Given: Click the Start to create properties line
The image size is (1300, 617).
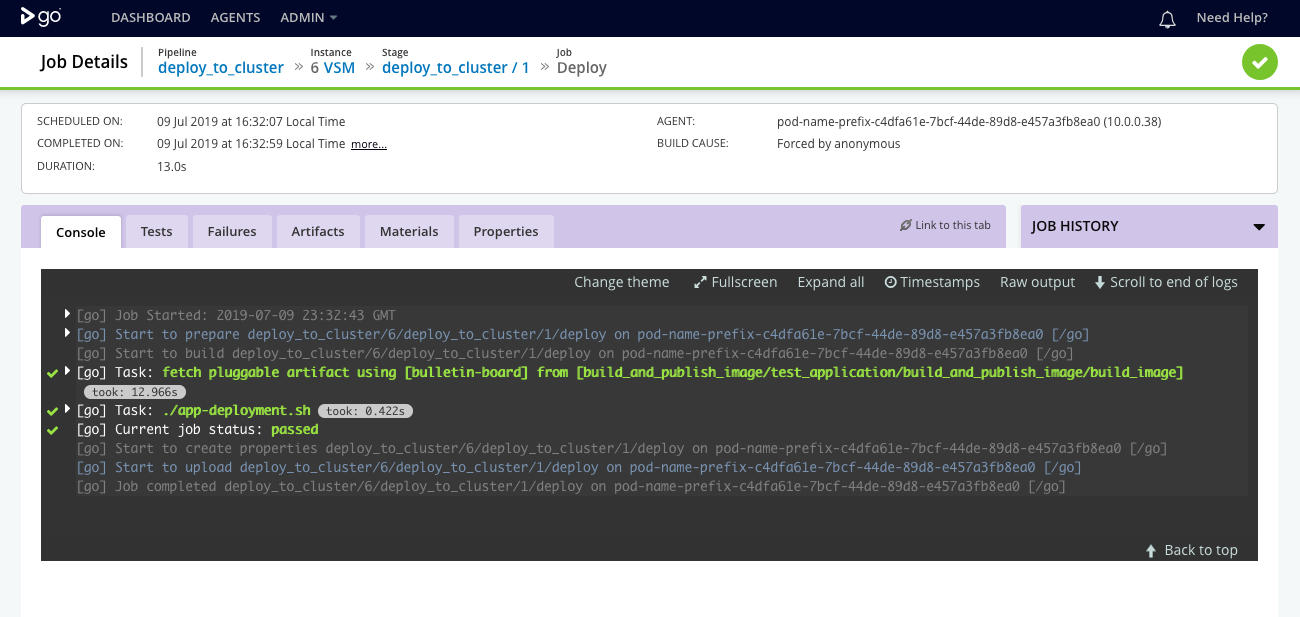Looking at the screenshot, I should tap(622, 449).
